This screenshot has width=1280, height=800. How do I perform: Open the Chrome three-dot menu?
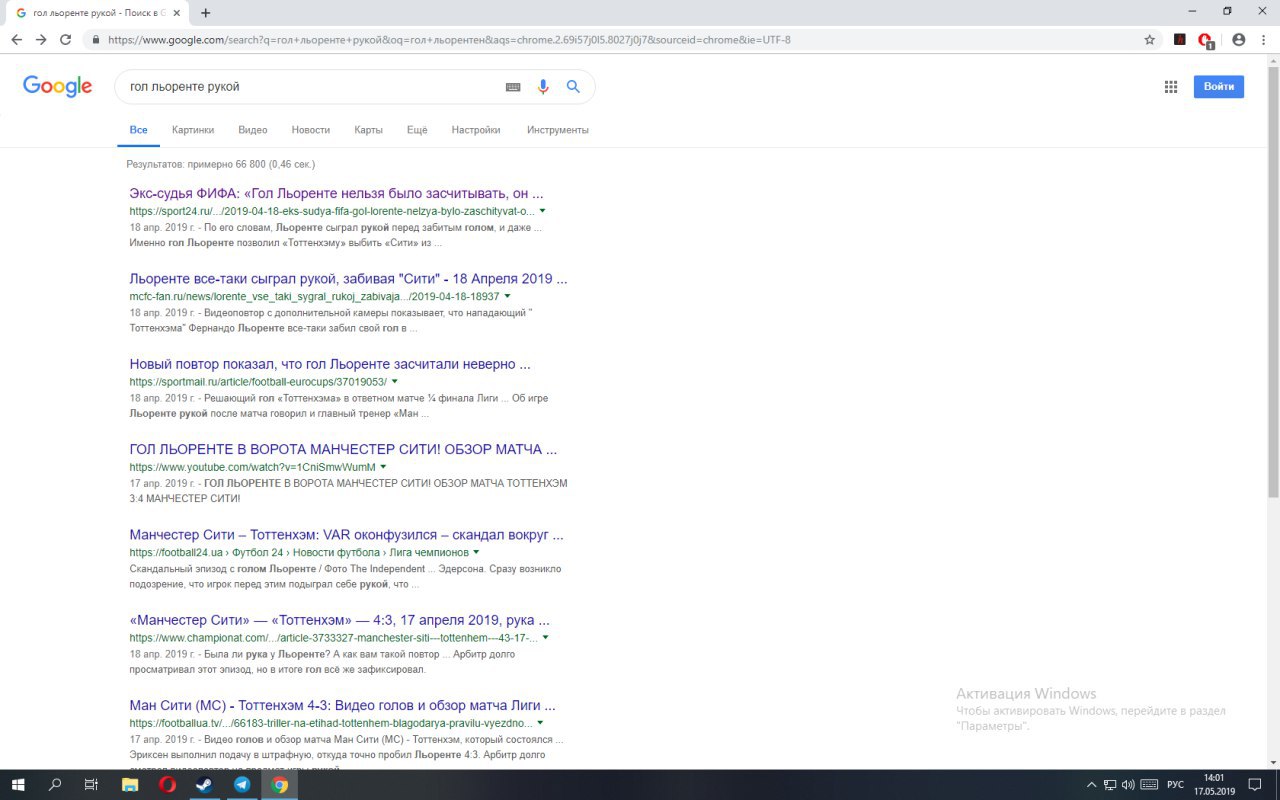pyautogui.click(x=1263, y=40)
